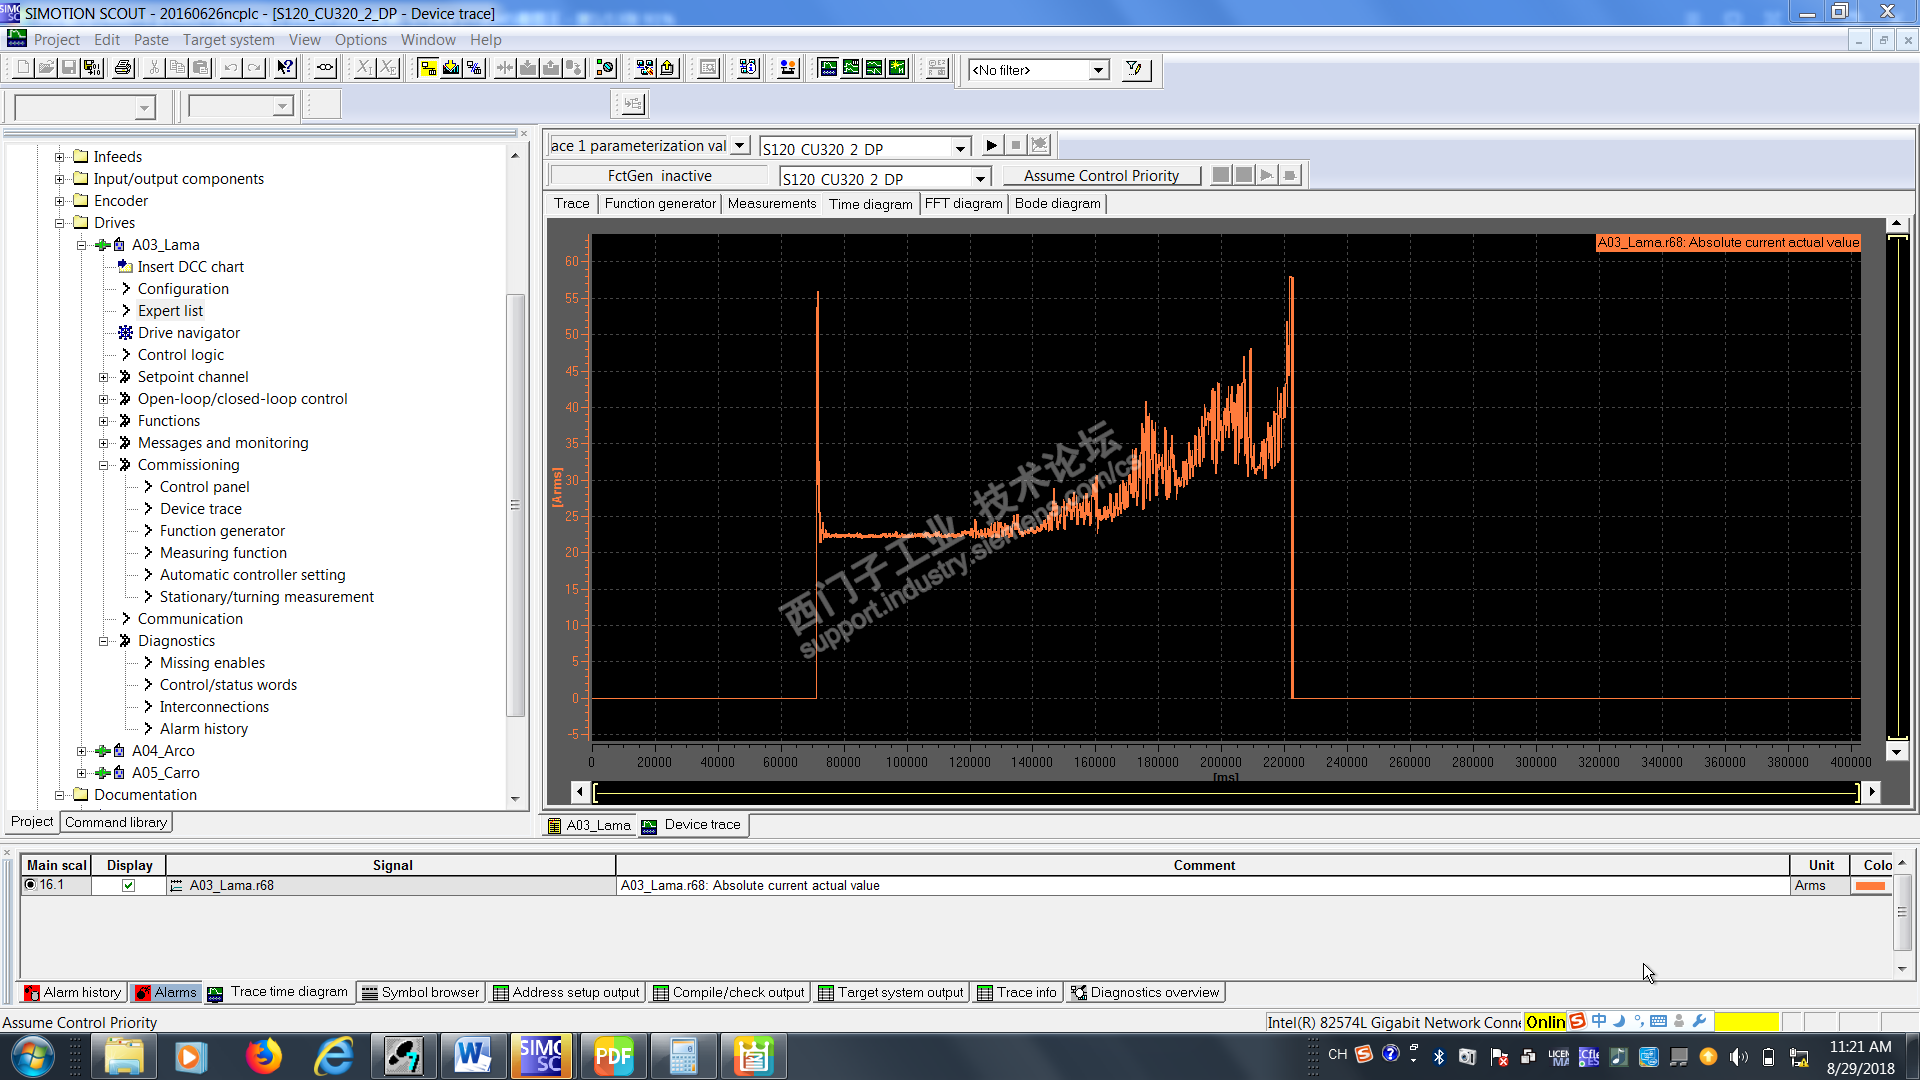Open the S120_CU320_2_DP trace device dropdown
The width and height of the screenshot is (1920, 1080).
[x=959, y=148]
